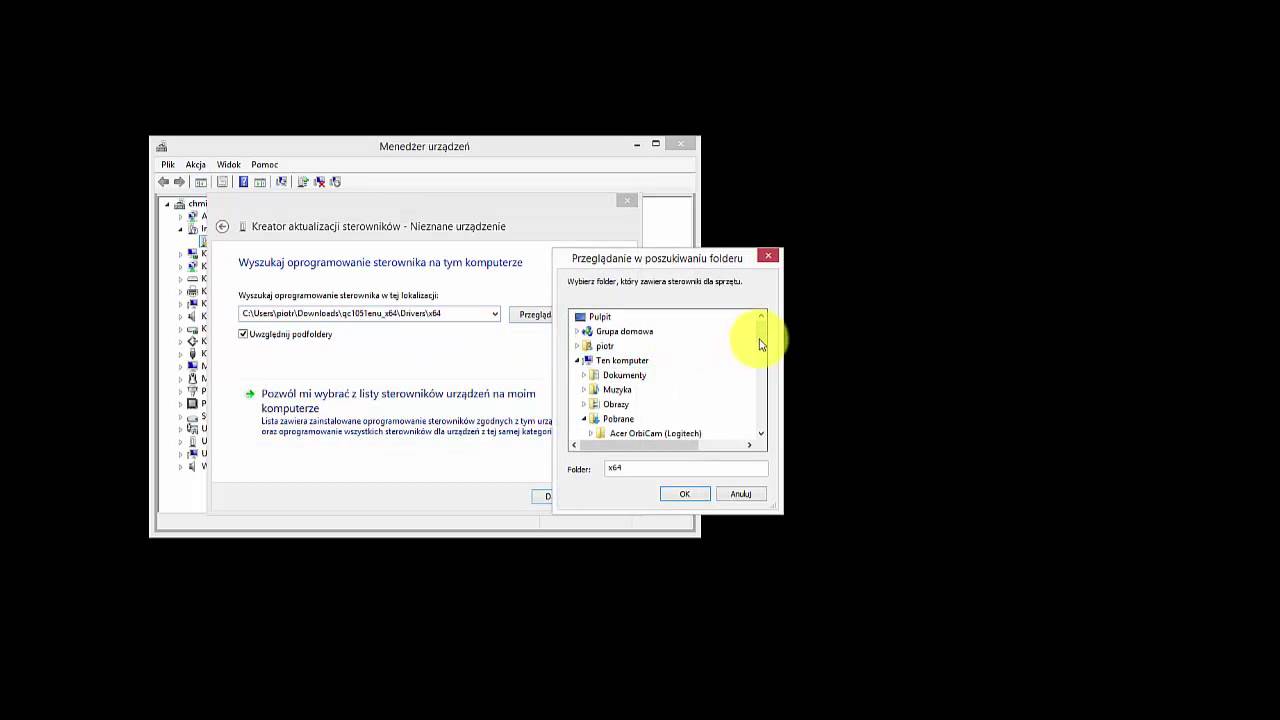This screenshot has width=1280, height=720.
Task: Close the driver update wizard with X
Action: [x=627, y=200]
